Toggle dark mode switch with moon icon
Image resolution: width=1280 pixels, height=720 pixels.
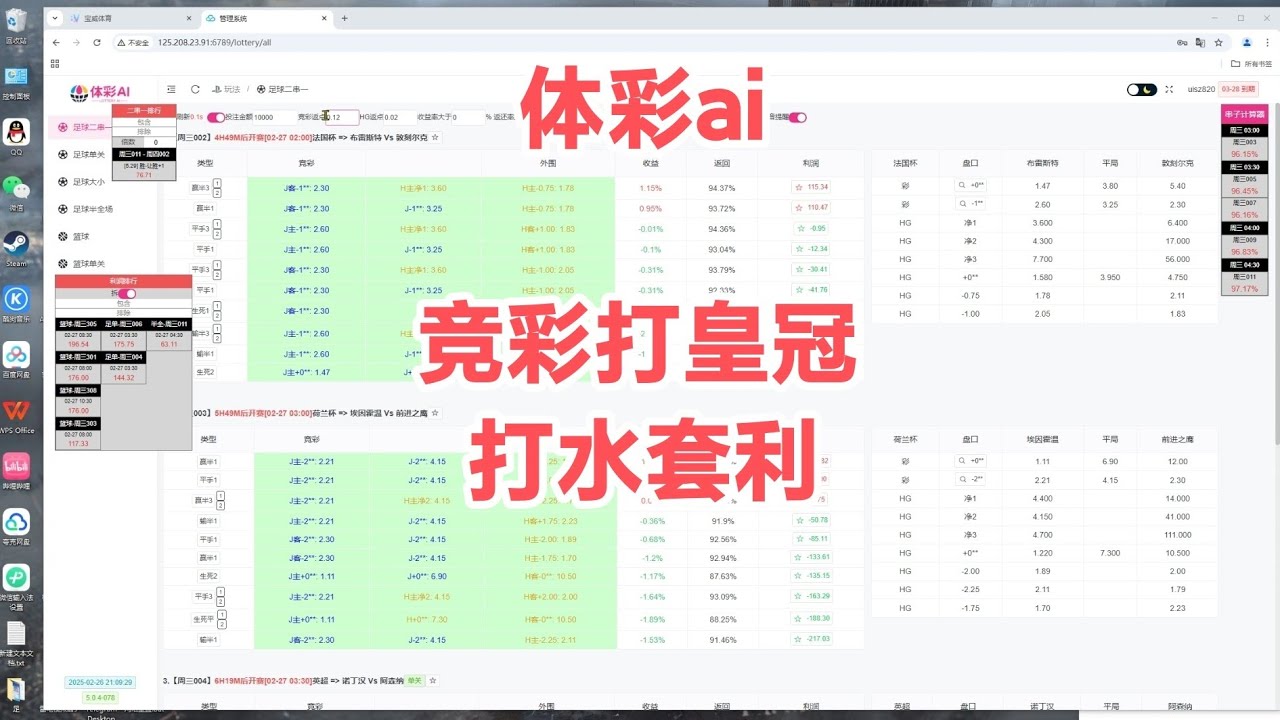coord(1141,89)
